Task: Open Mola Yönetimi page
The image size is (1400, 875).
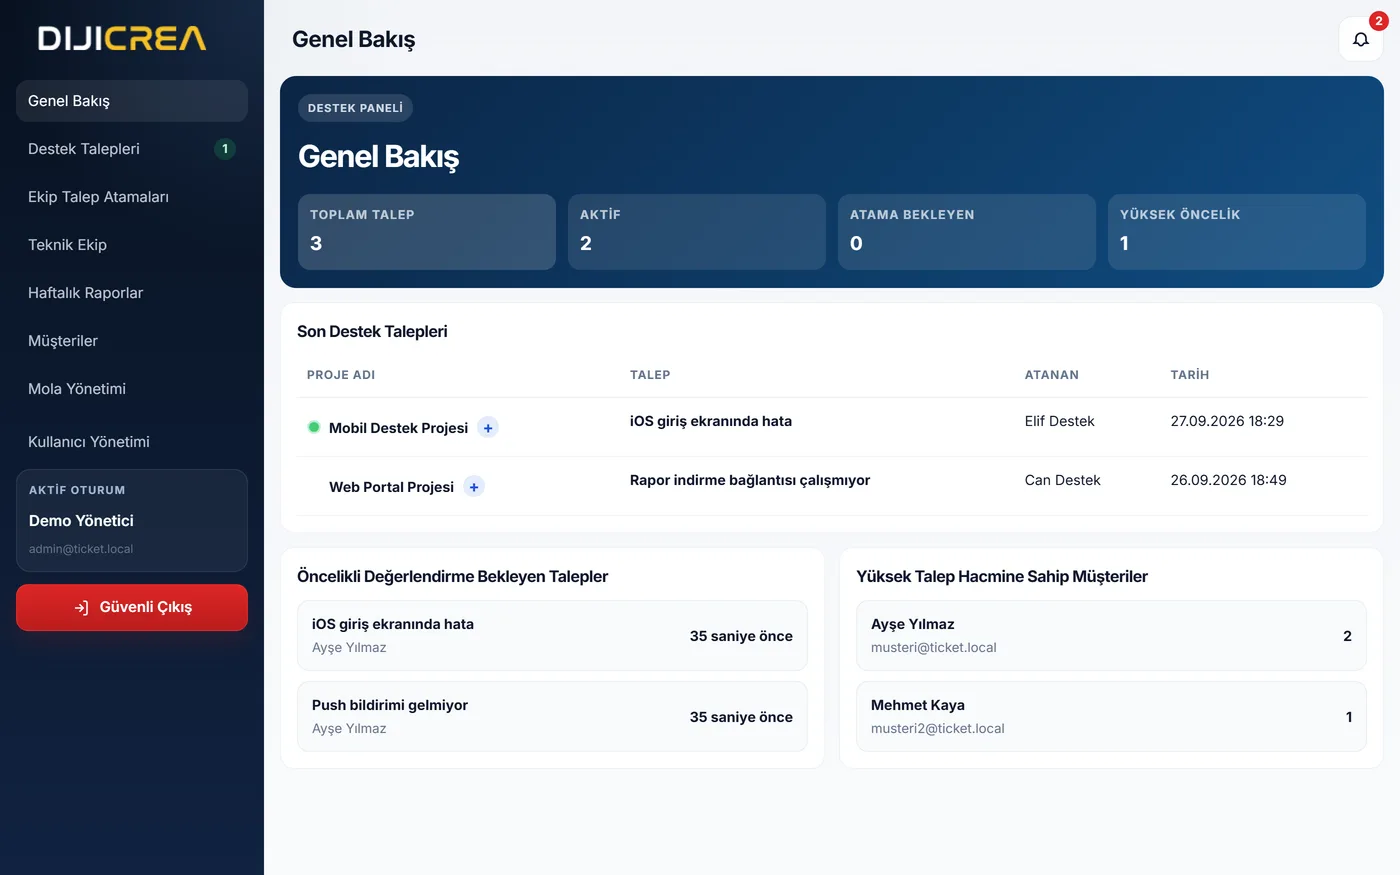Action: 132,389
